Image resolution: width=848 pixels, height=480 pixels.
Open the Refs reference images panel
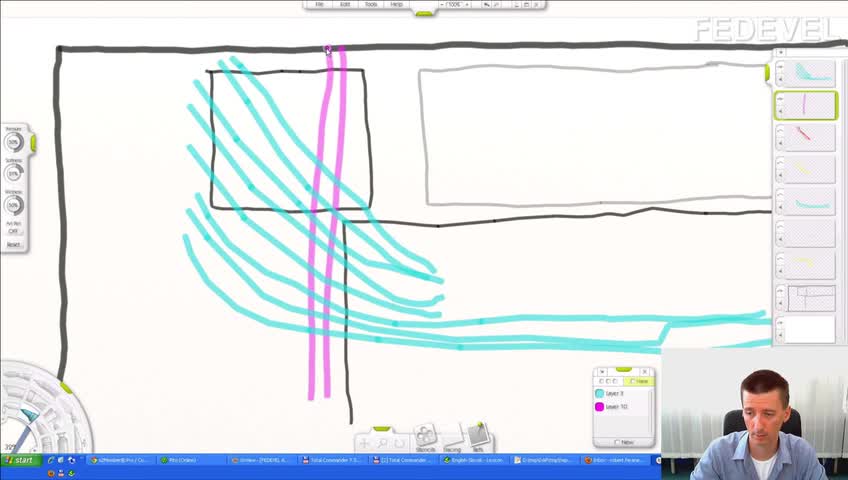(478, 438)
